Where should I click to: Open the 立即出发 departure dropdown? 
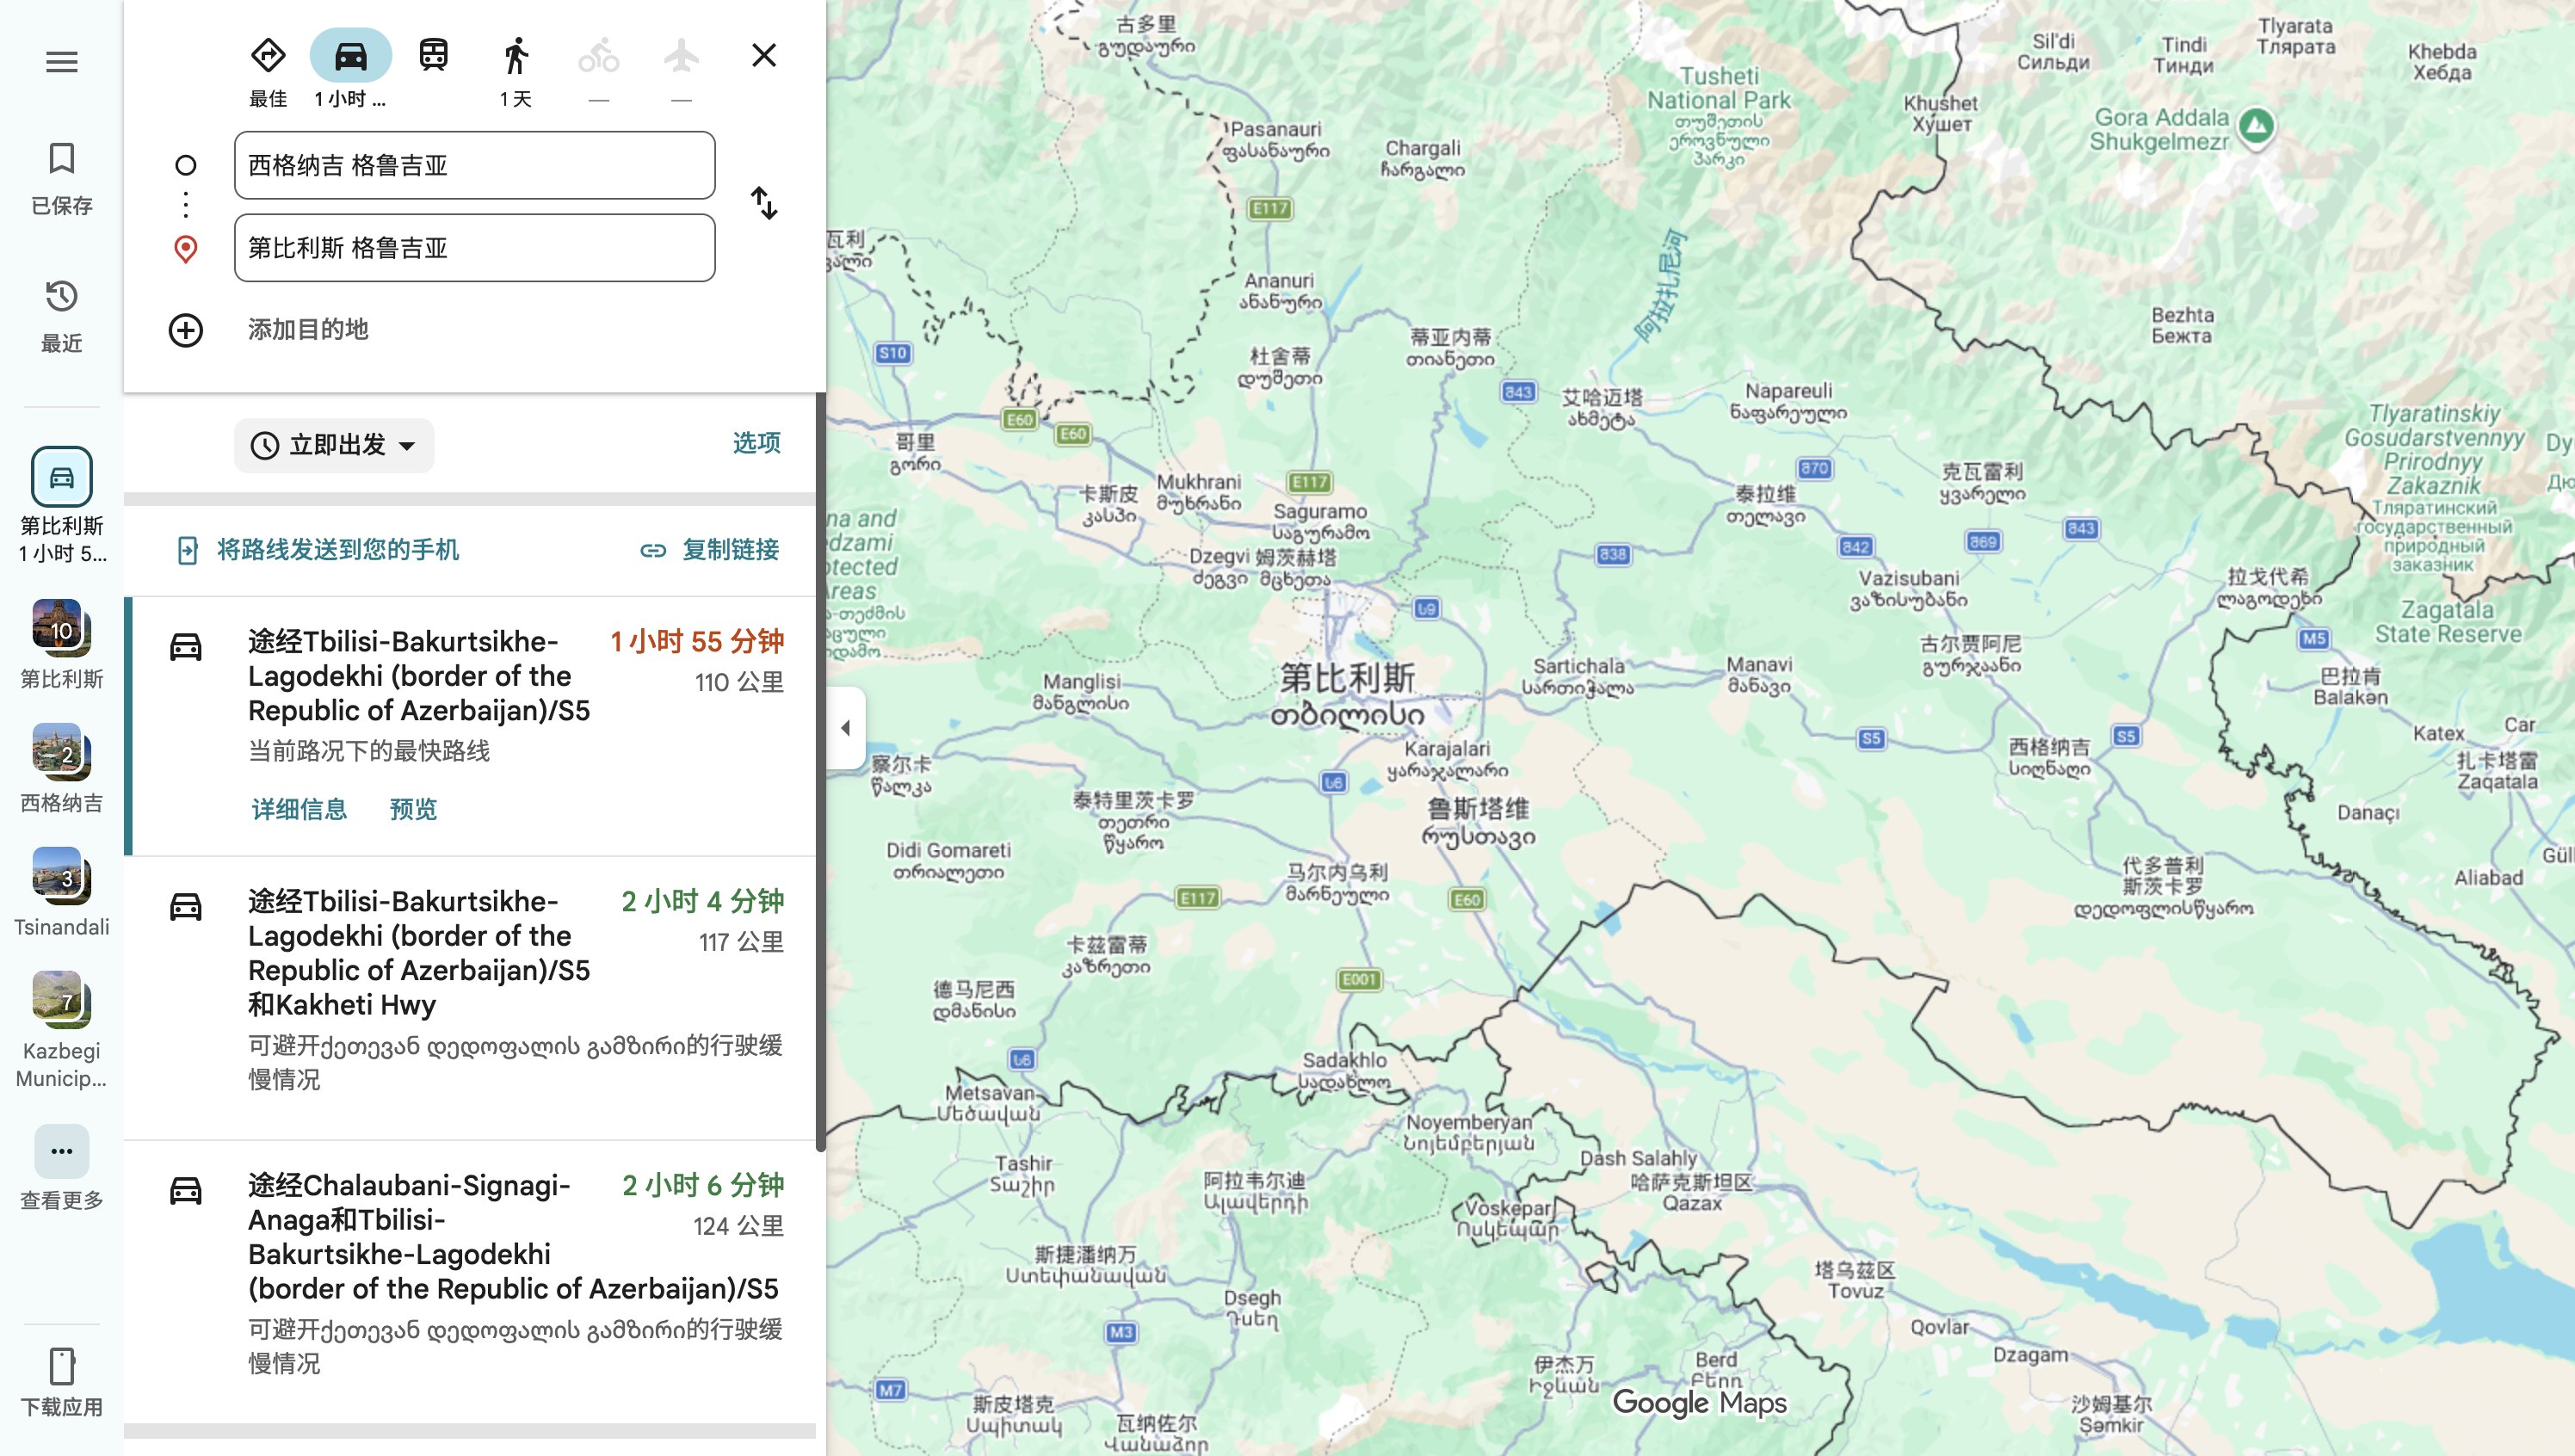coord(334,445)
